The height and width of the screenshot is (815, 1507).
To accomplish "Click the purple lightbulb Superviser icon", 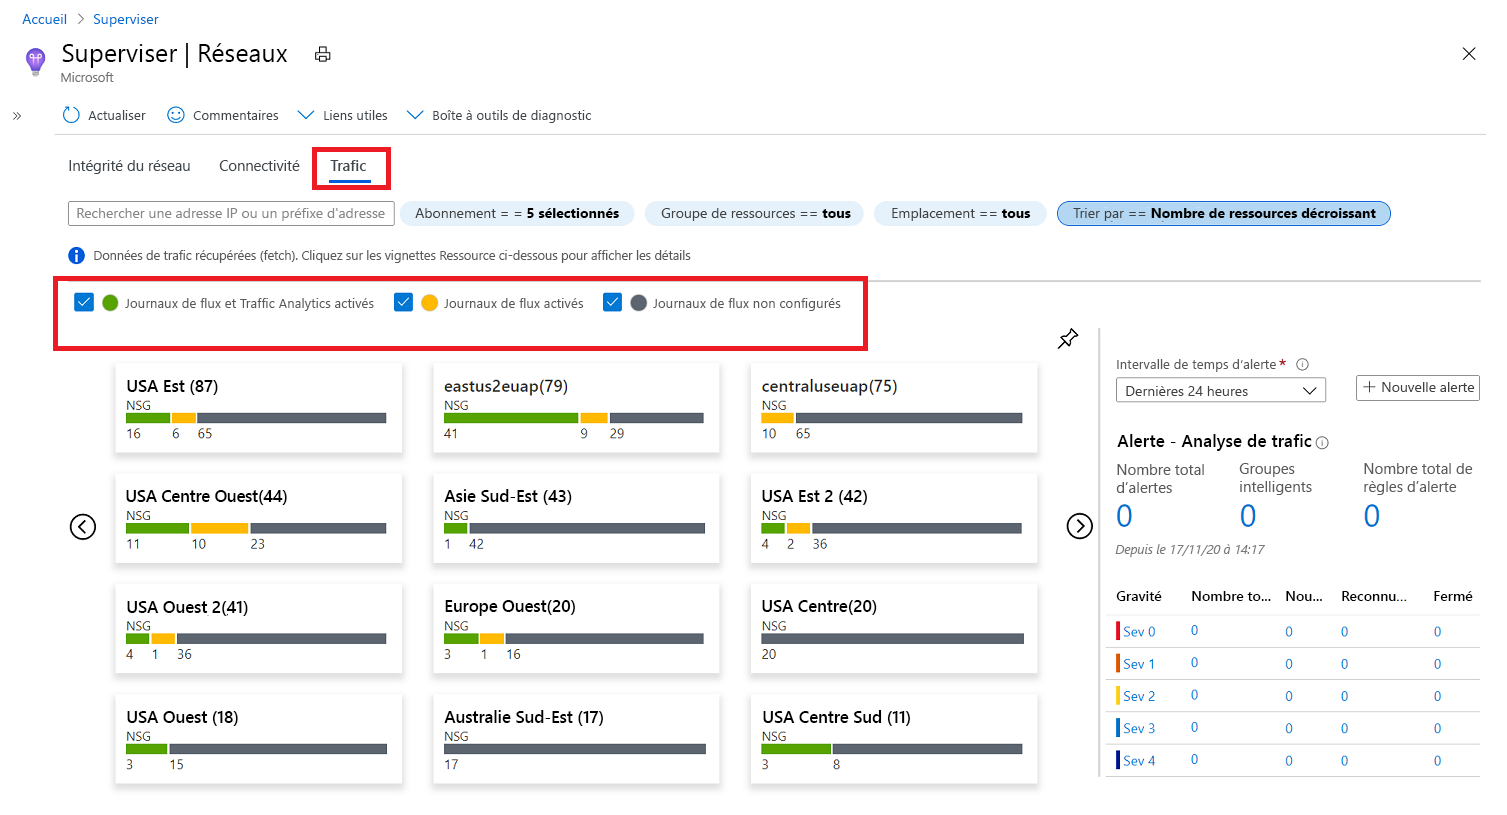I will (x=36, y=61).
